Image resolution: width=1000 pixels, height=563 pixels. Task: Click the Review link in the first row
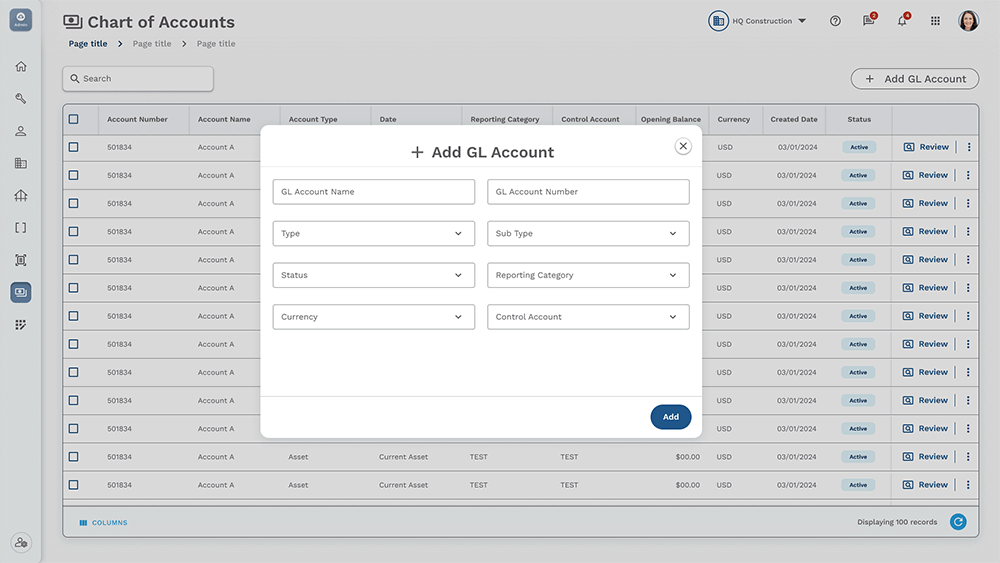[934, 147]
